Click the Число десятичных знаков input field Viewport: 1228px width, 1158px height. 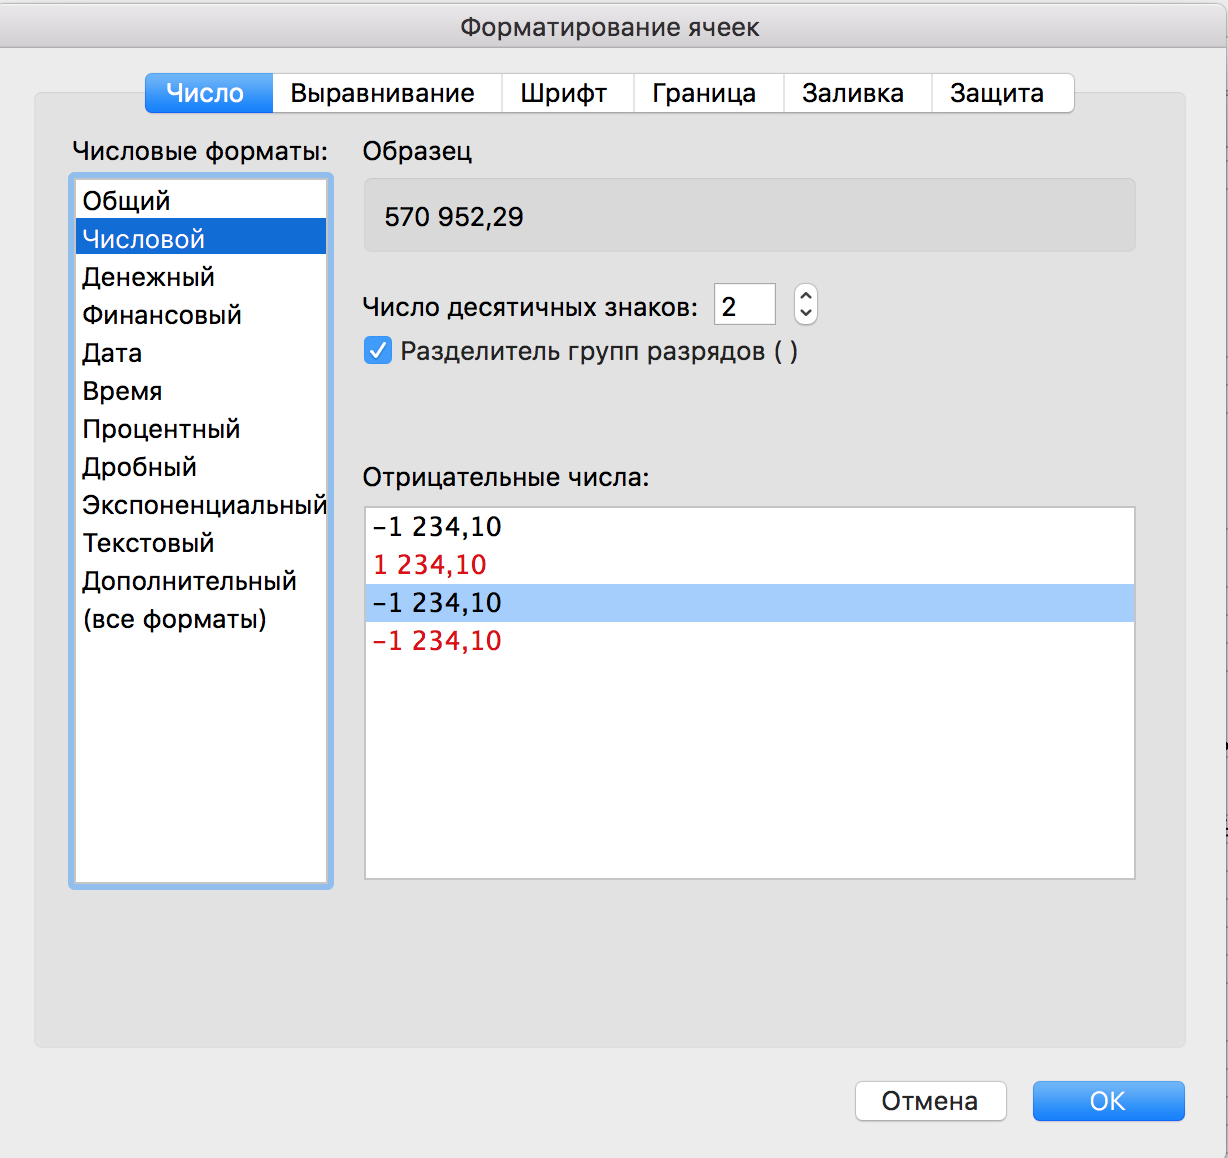744,305
